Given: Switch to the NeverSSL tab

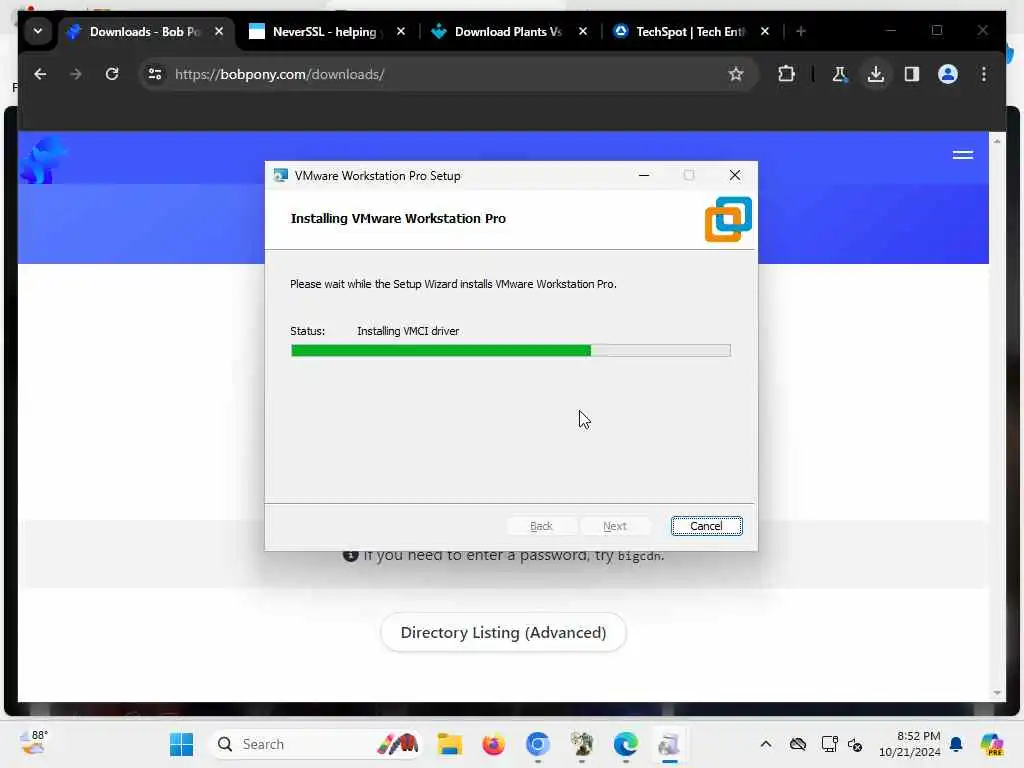Looking at the screenshot, I should [x=323, y=31].
